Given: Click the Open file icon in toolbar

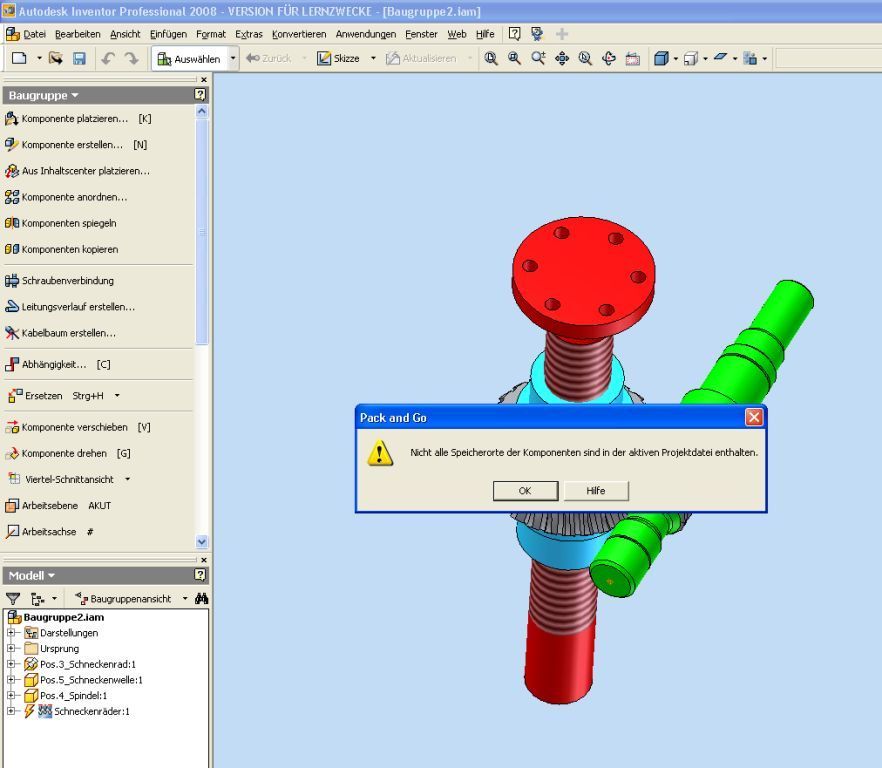Looking at the screenshot, I should (56, 58).
